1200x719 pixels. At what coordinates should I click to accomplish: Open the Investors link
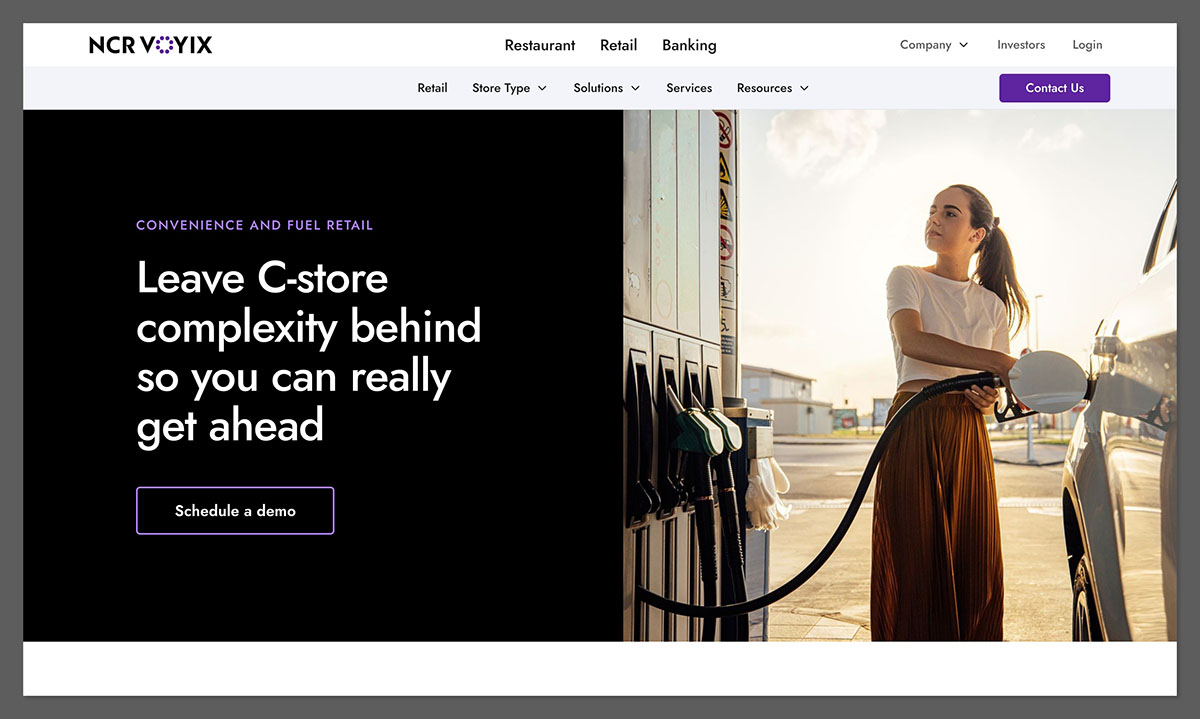pyautogui.click(x=1021, y=45)
